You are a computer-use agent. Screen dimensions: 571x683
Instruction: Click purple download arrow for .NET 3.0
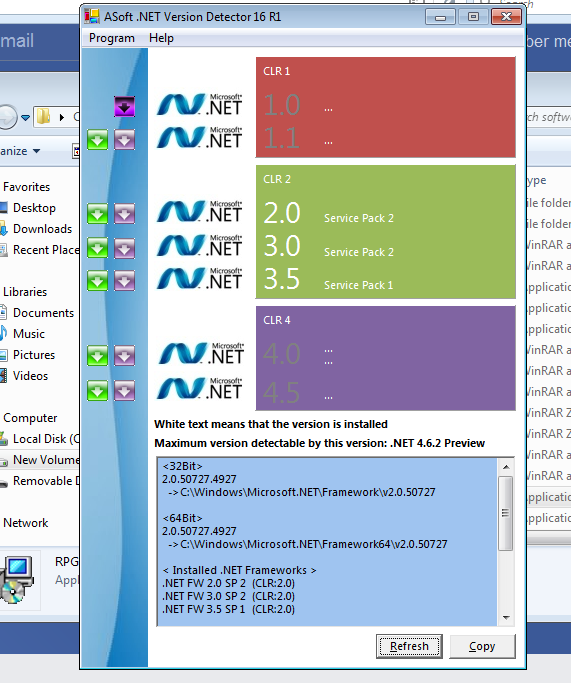(124, 248)
